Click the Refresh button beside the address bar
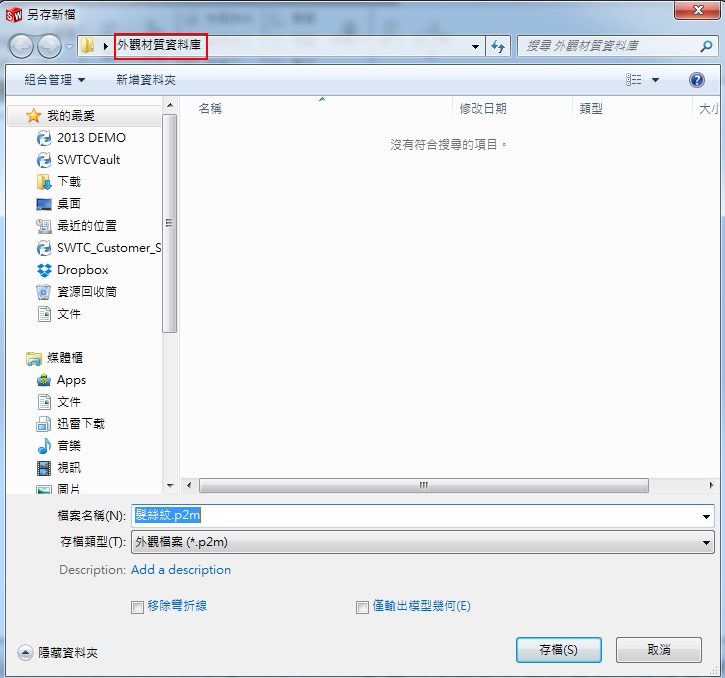 499,46
